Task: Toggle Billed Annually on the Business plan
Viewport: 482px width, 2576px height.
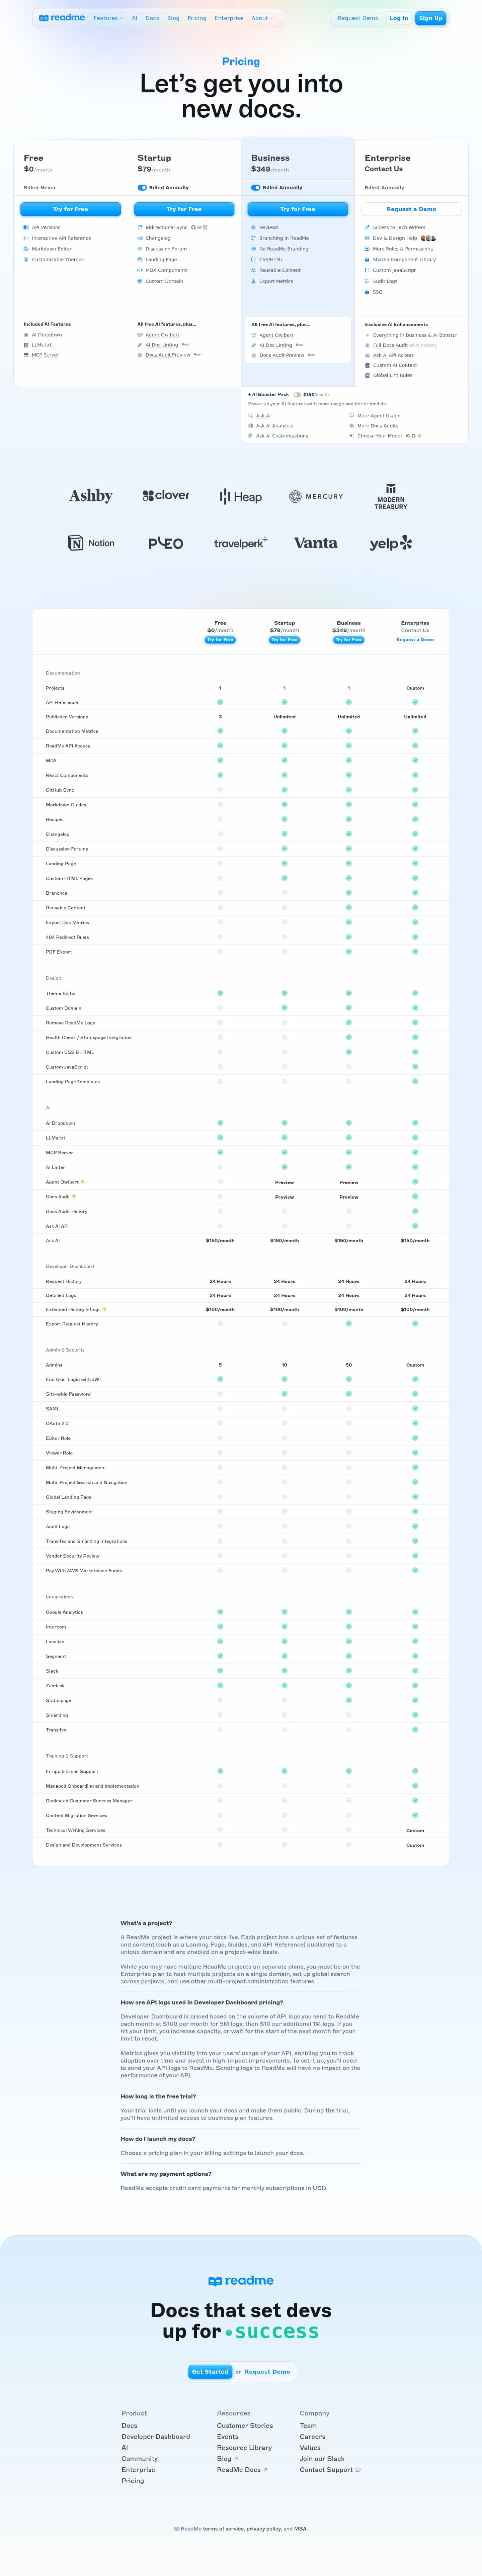Action: tap(256, 187)
